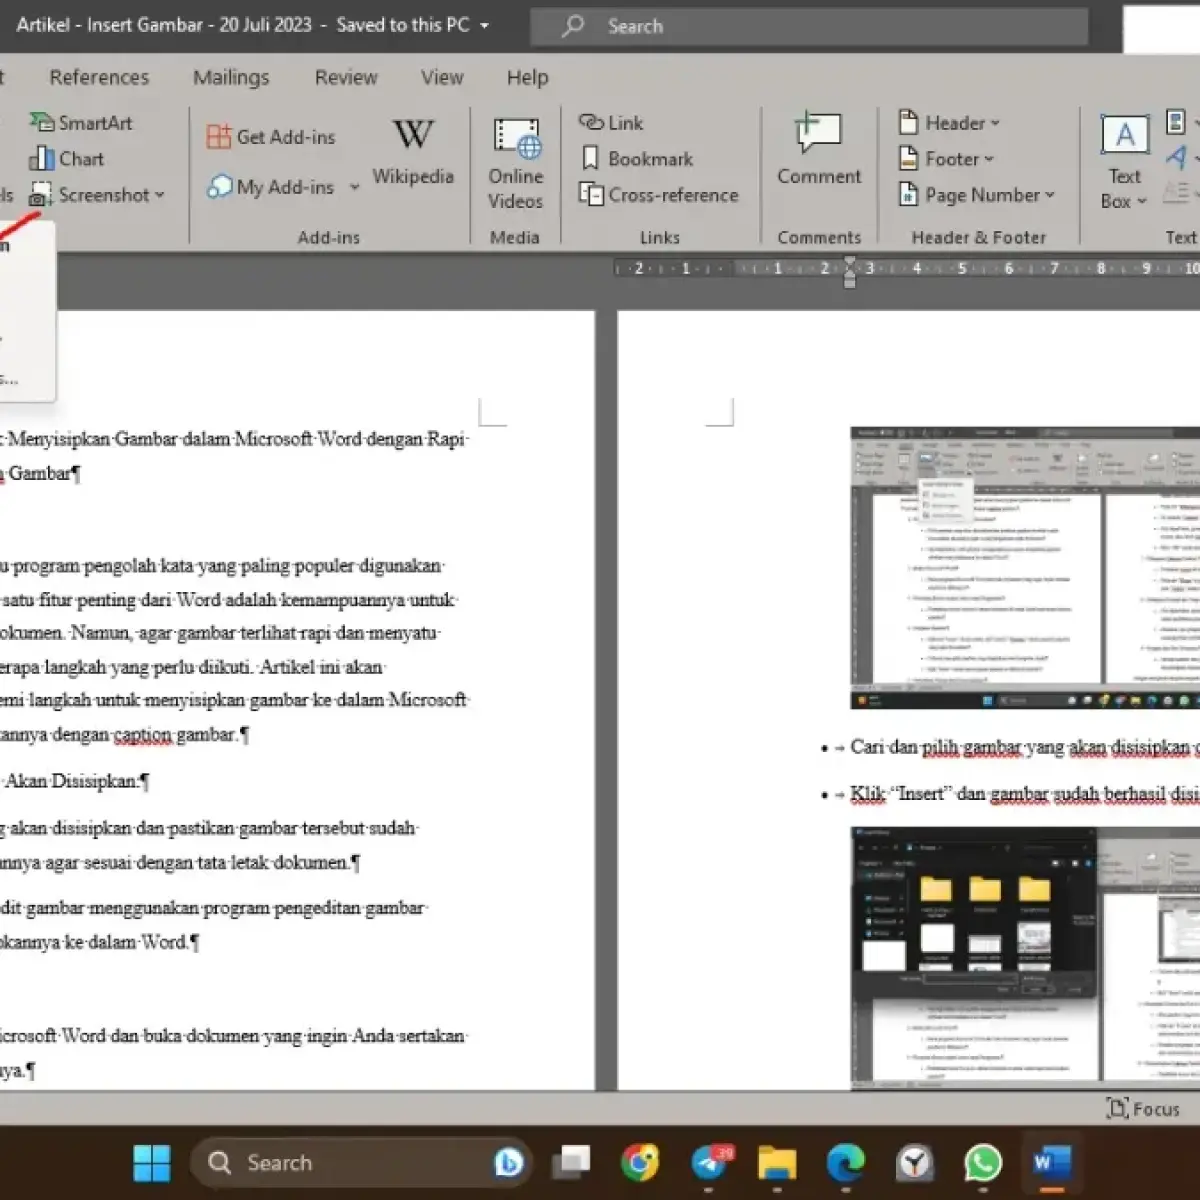The image size is (1200, 1200).
Task: Open the Mailings tab
Action: [x=231, y=77]
